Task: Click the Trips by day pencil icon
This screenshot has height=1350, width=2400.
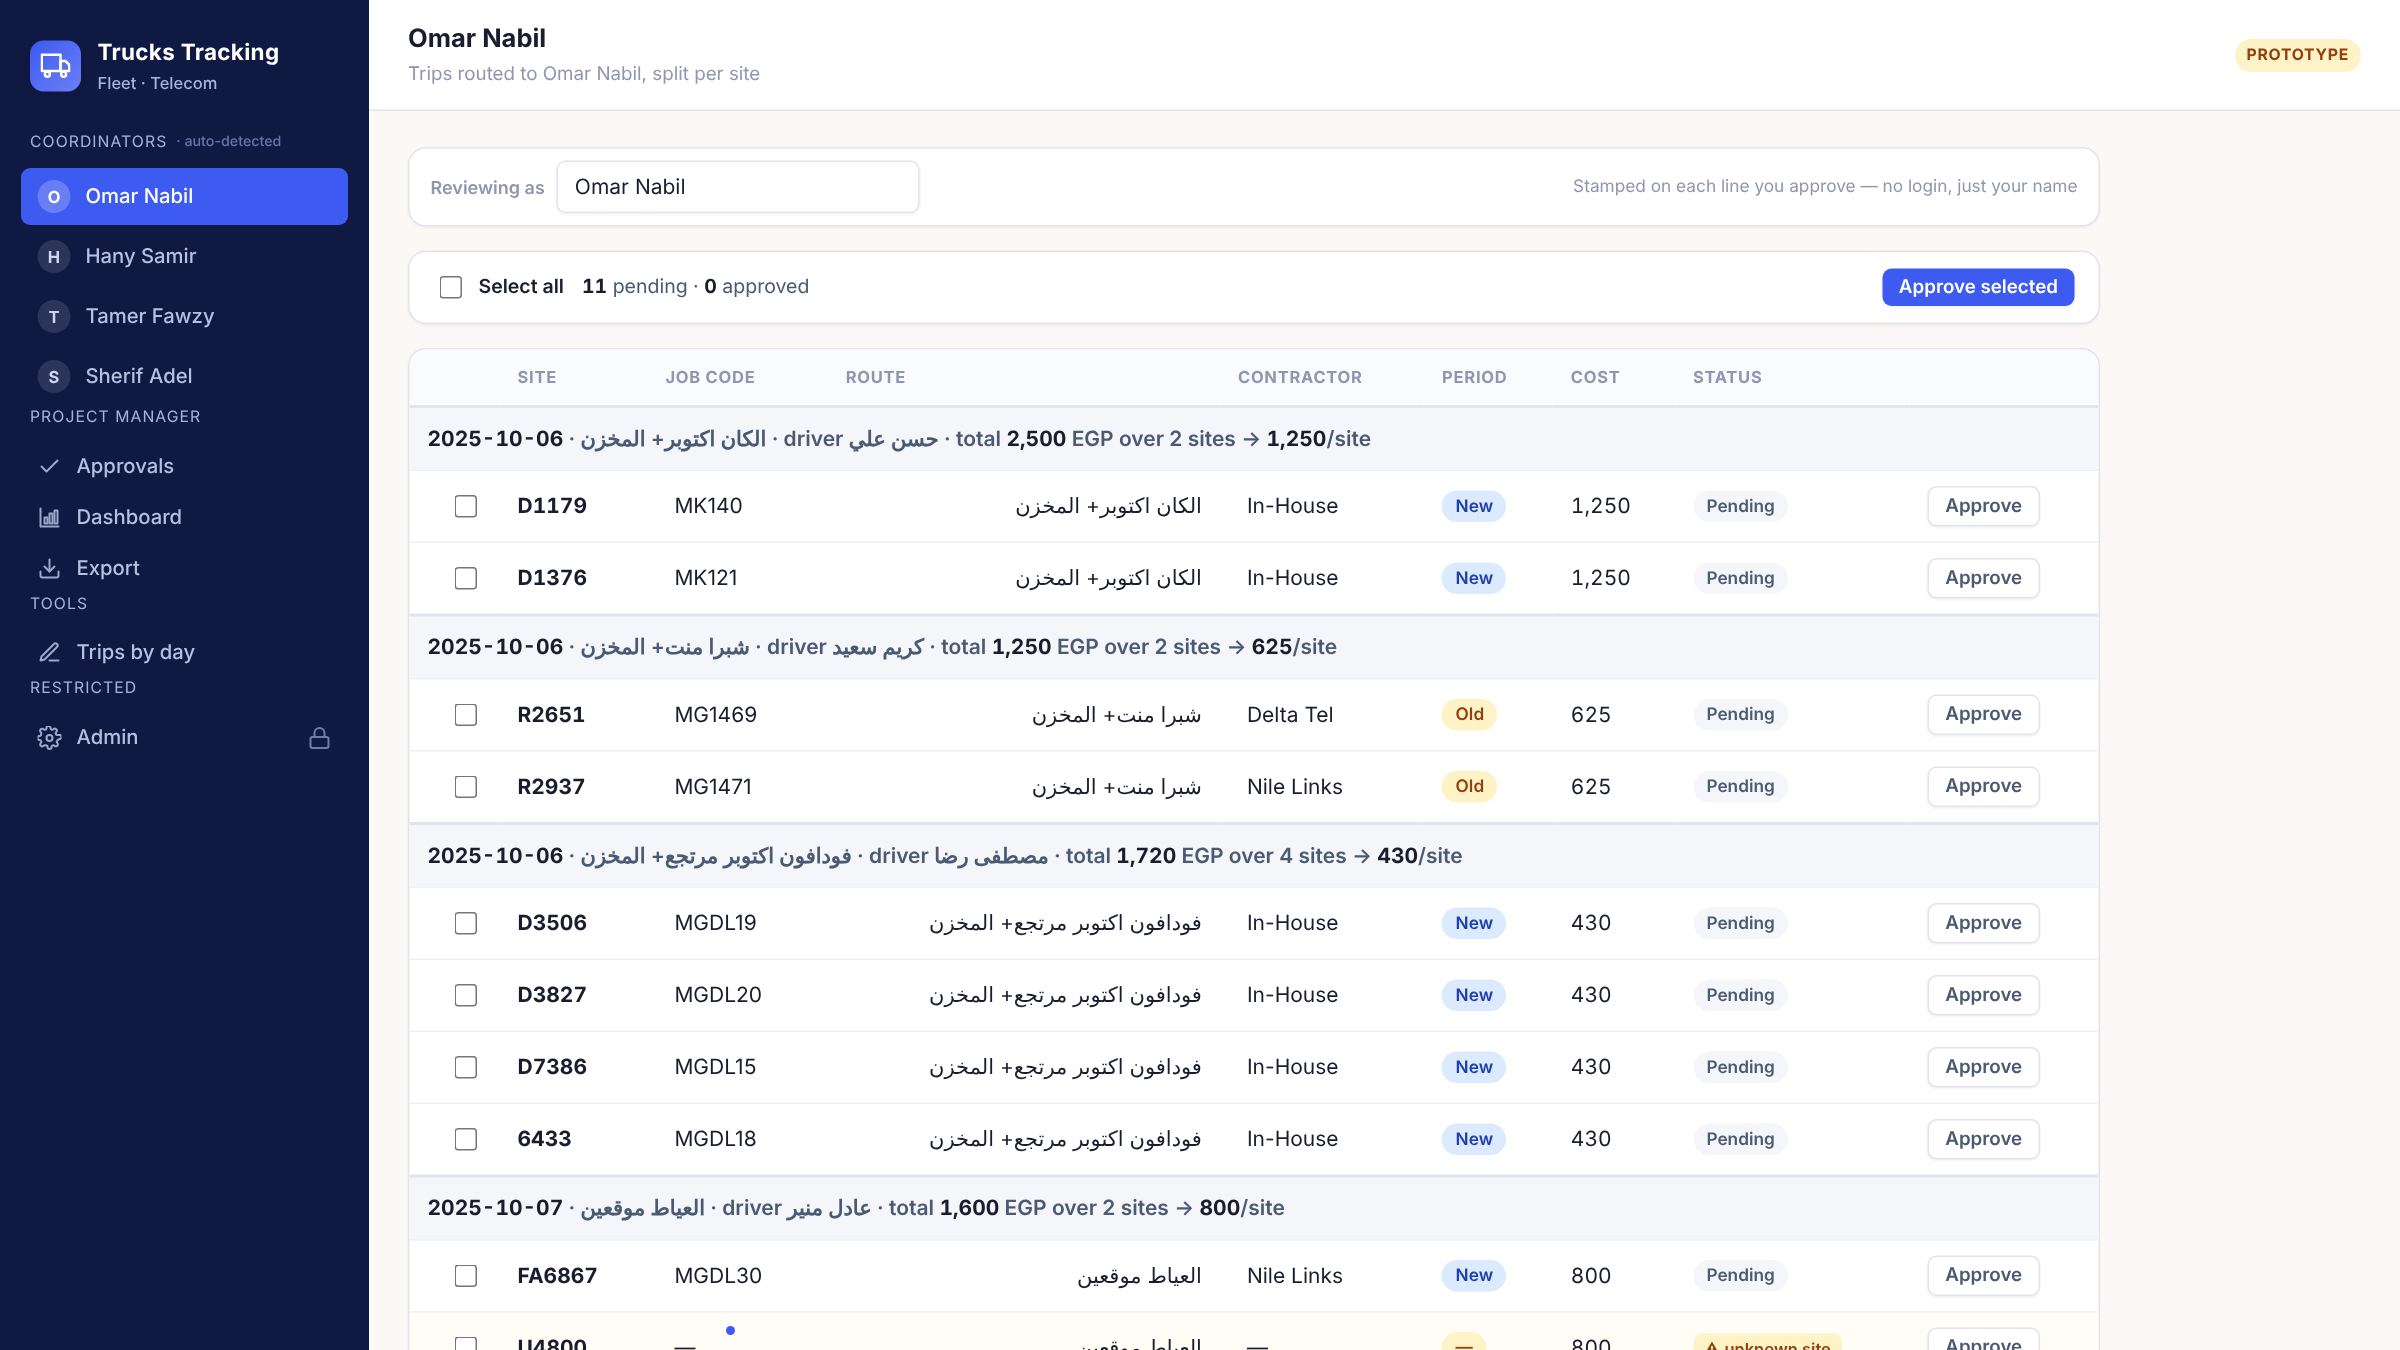Action: click(x=49, y=652)
